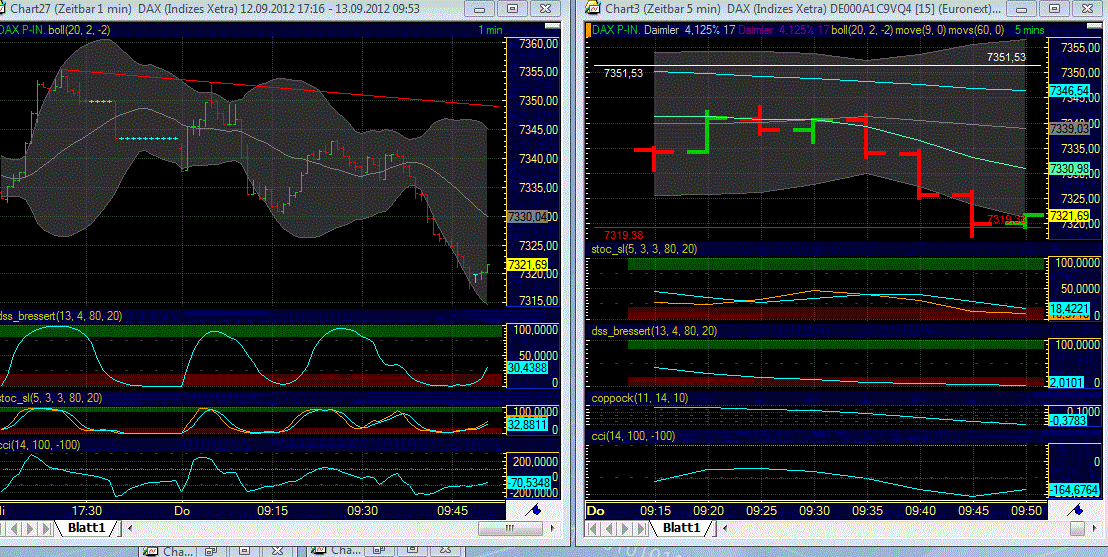Go to first sheet in Chart3

coord(594,528)
